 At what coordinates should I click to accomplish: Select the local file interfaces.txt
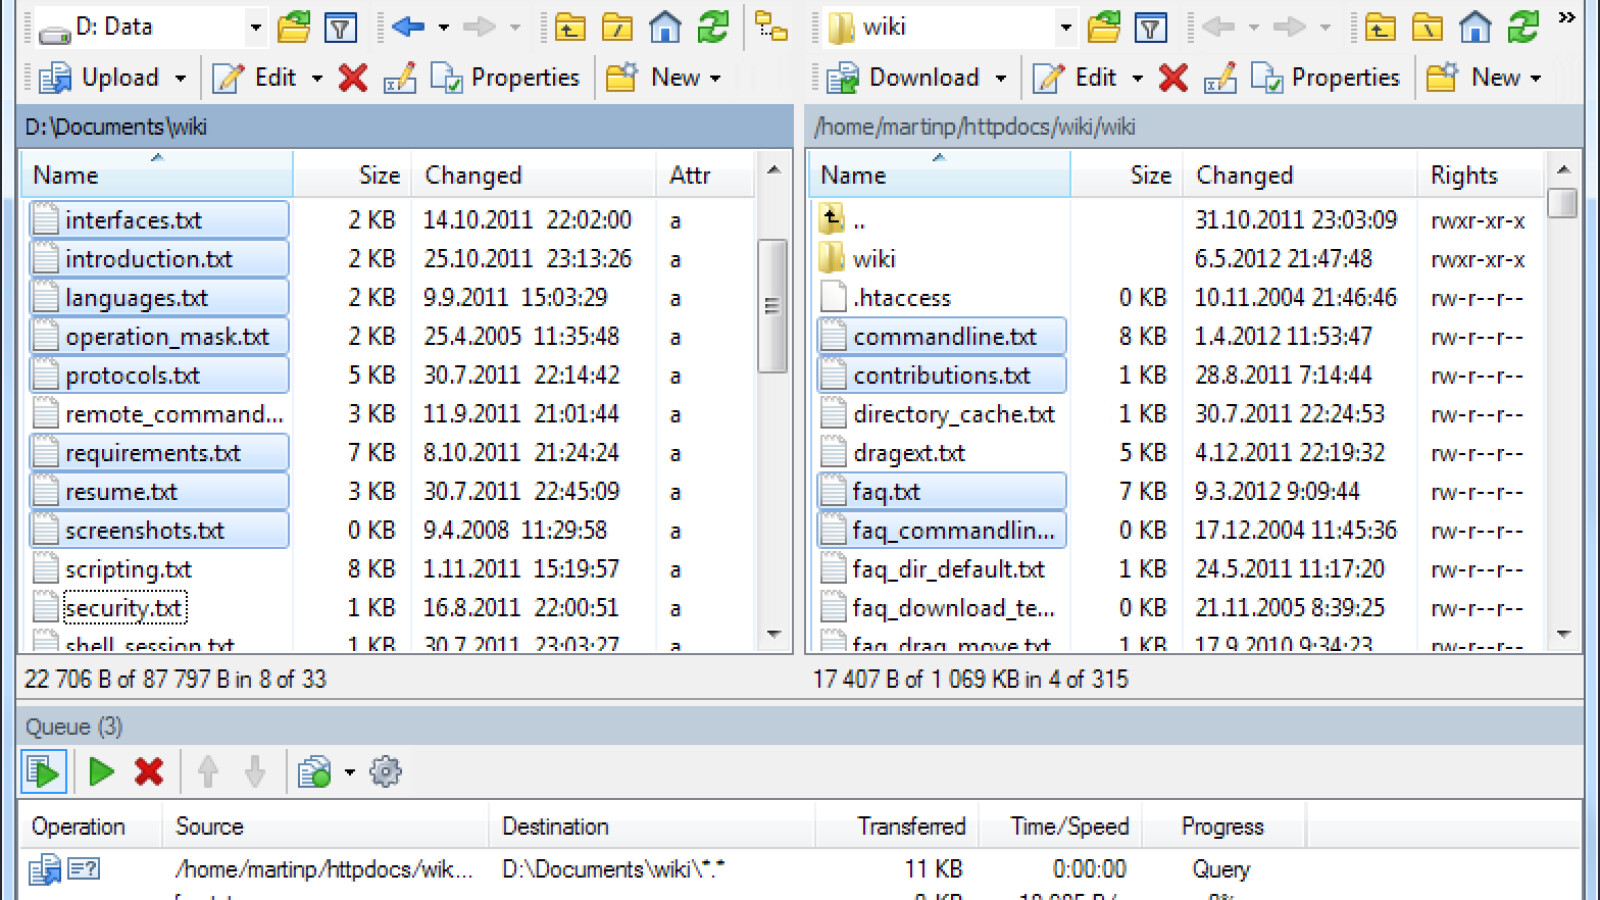point(159,220)
